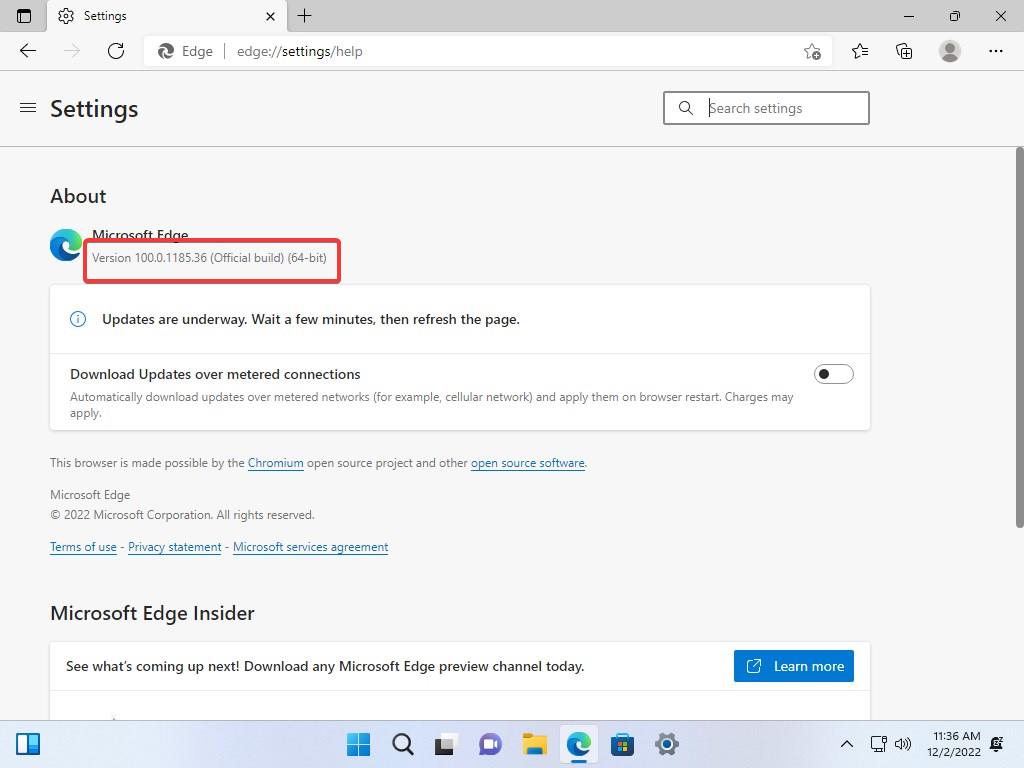The image size is (1024, 768).
Task: Click the back navigation arrow
Action: [x=27, y=51]
